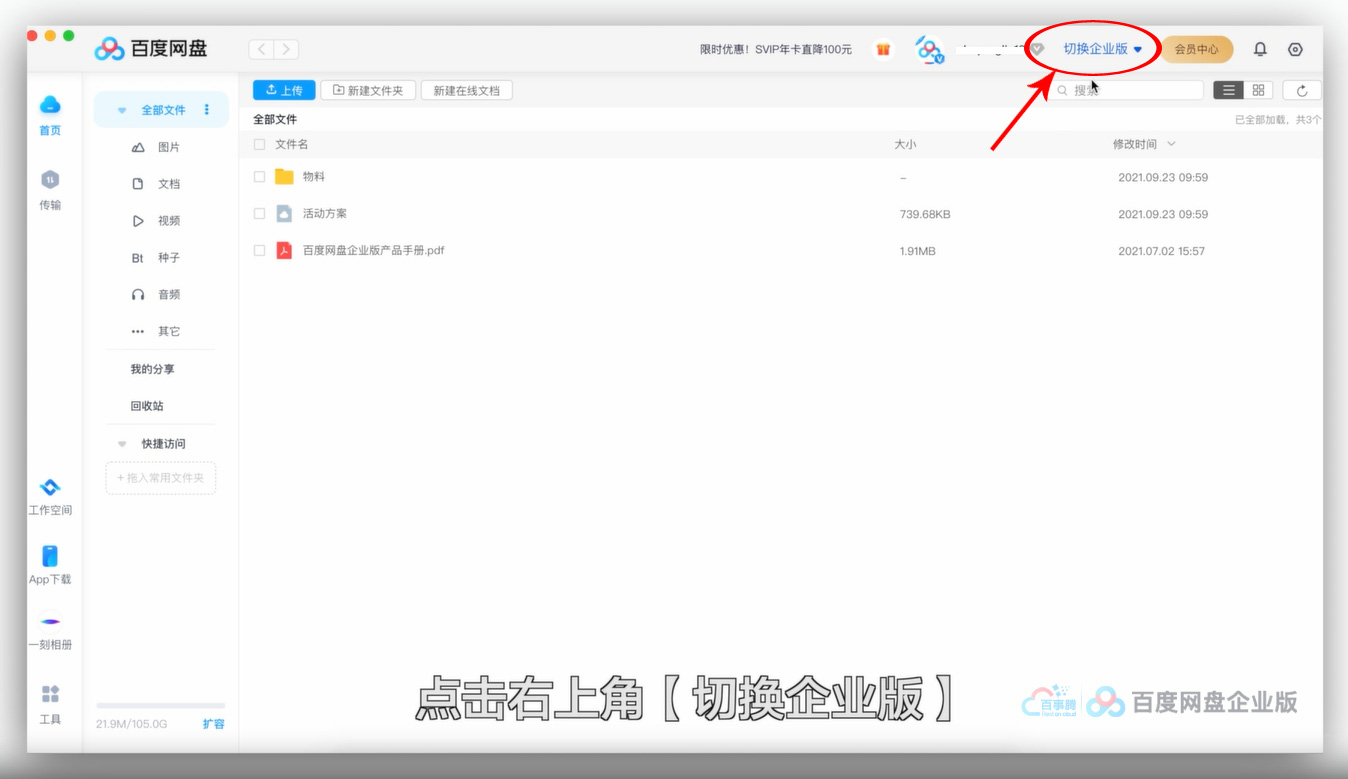The image size is (1348, 779).
Task: Click the 扩容 link
Action: (214, 724)
